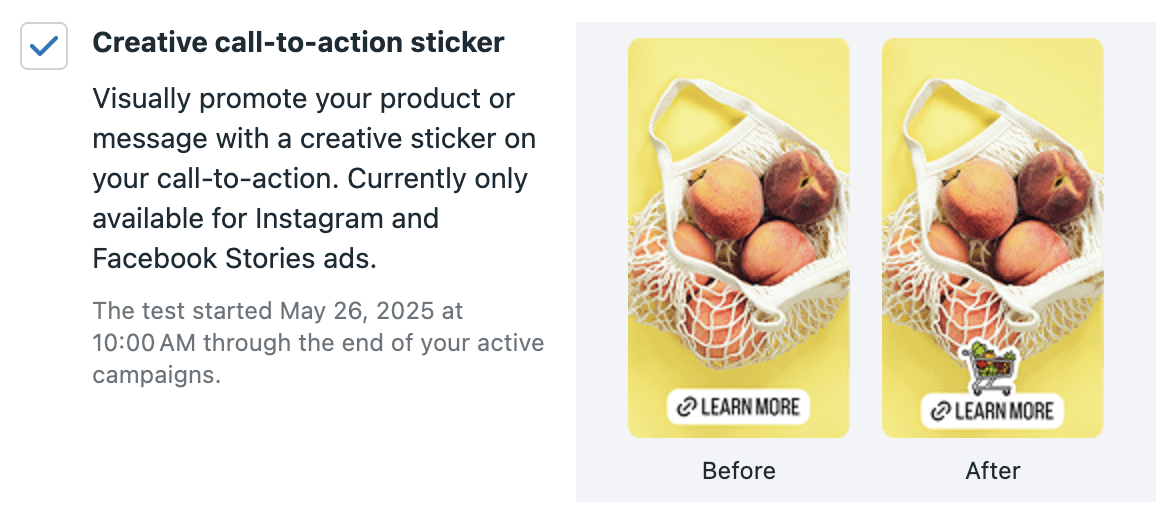Viewport: 1174px width, 526px height.
Task: Click the "Facebook Stories ads" text
Action: [x=234, y=258]
